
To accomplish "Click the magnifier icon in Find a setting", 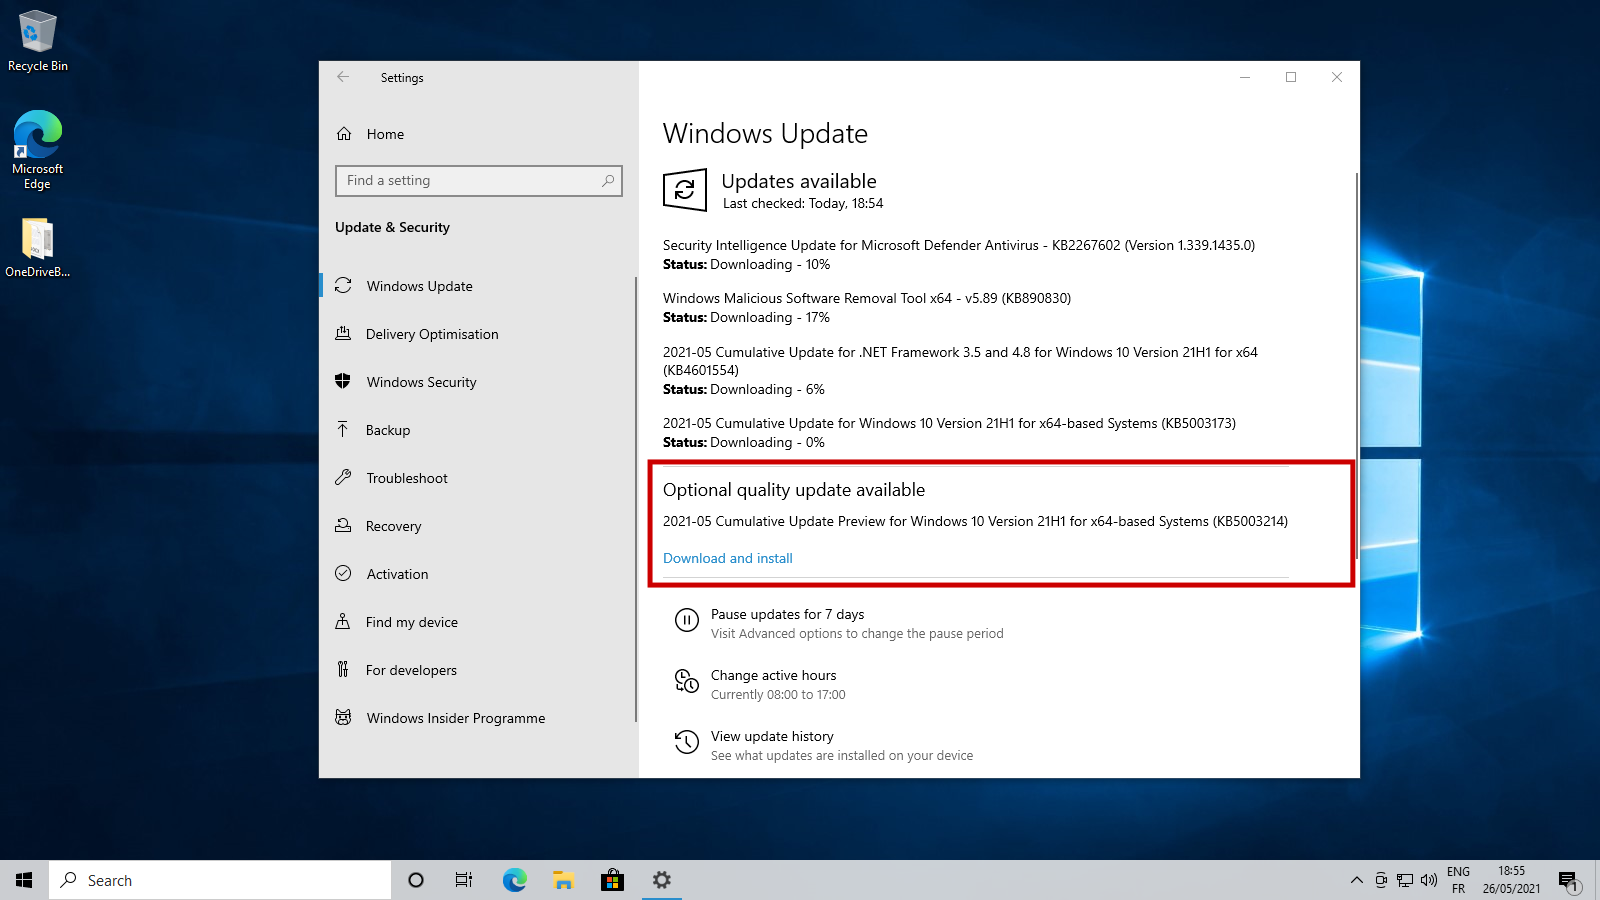I will (x=607, y=181).
